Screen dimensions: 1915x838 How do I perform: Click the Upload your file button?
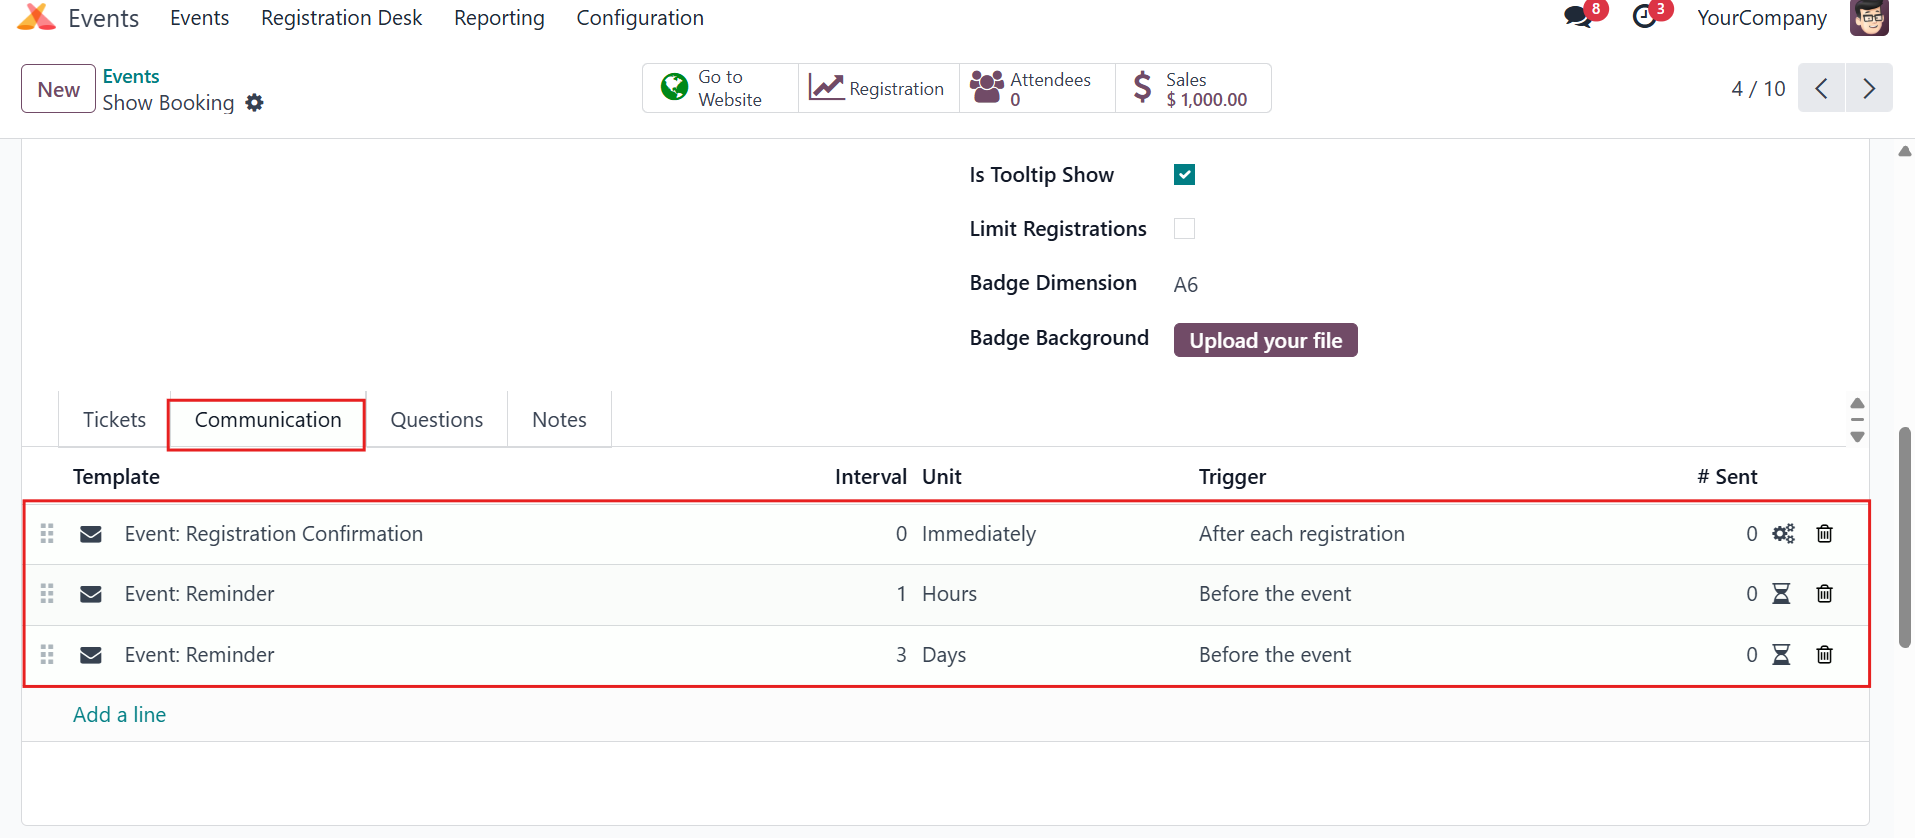tap(1265, 340)
